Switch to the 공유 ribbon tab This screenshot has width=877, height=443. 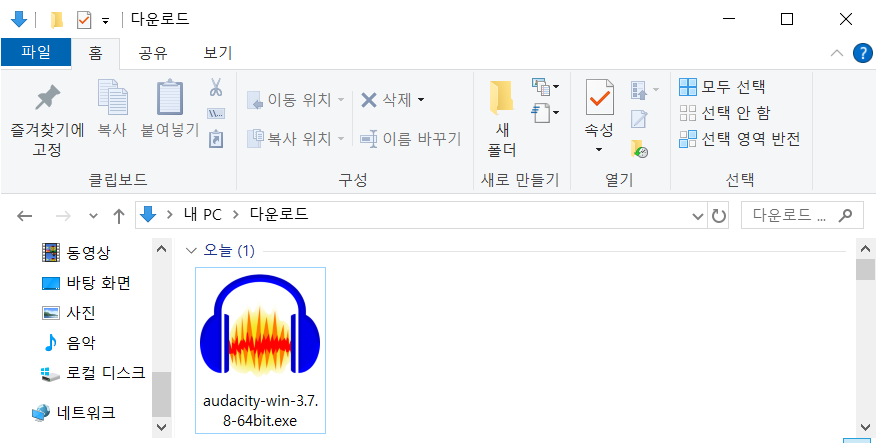click(x=153, y=53)
